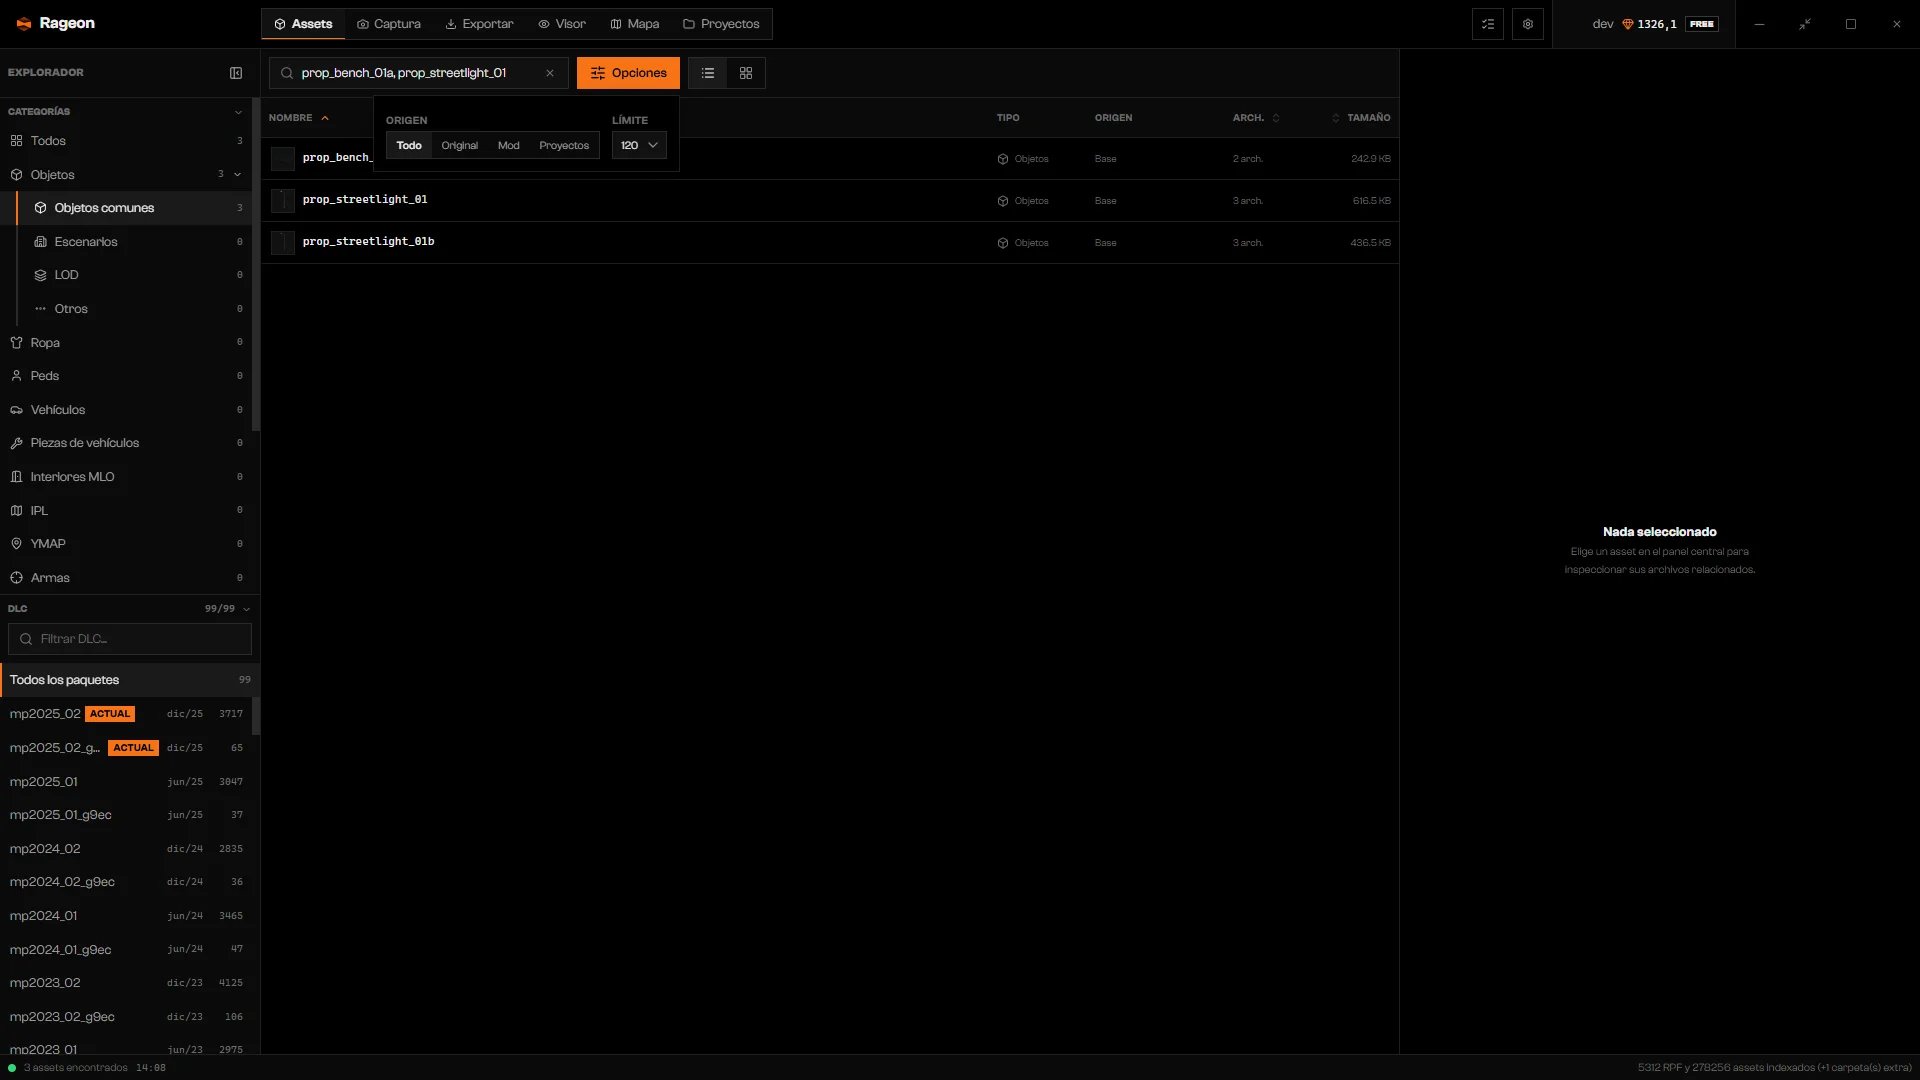Open the Visor tab
The width and height of the screenshot is (1920, 1080).
(x=562, y=24)
